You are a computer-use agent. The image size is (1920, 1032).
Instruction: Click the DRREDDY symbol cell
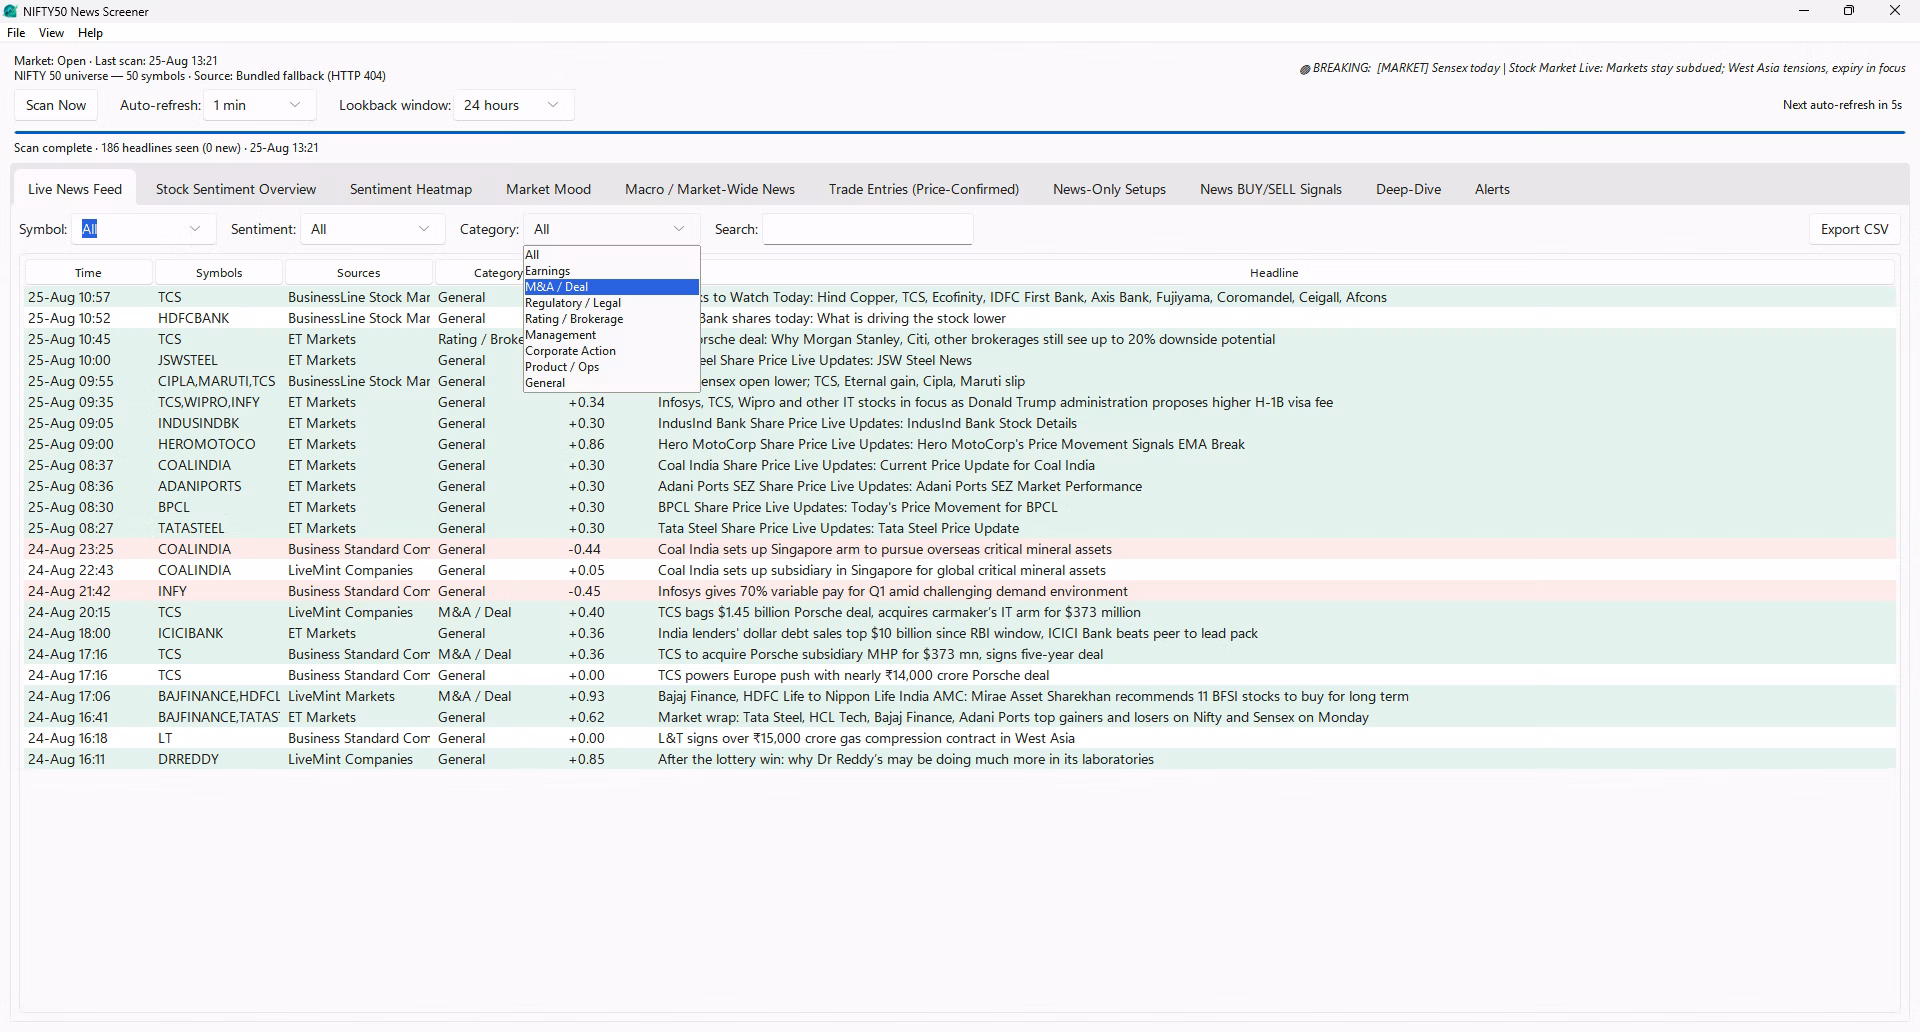click(x=188, y=759)
